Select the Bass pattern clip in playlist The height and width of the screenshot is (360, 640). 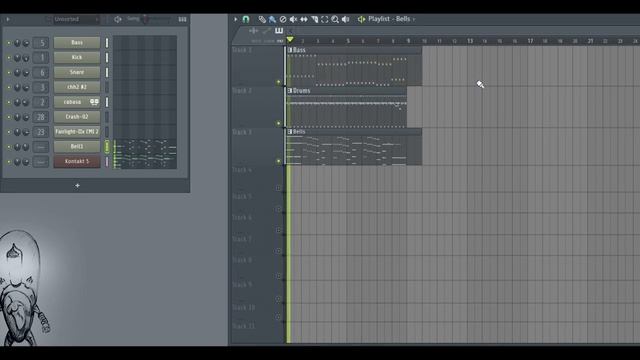(354, 66)
